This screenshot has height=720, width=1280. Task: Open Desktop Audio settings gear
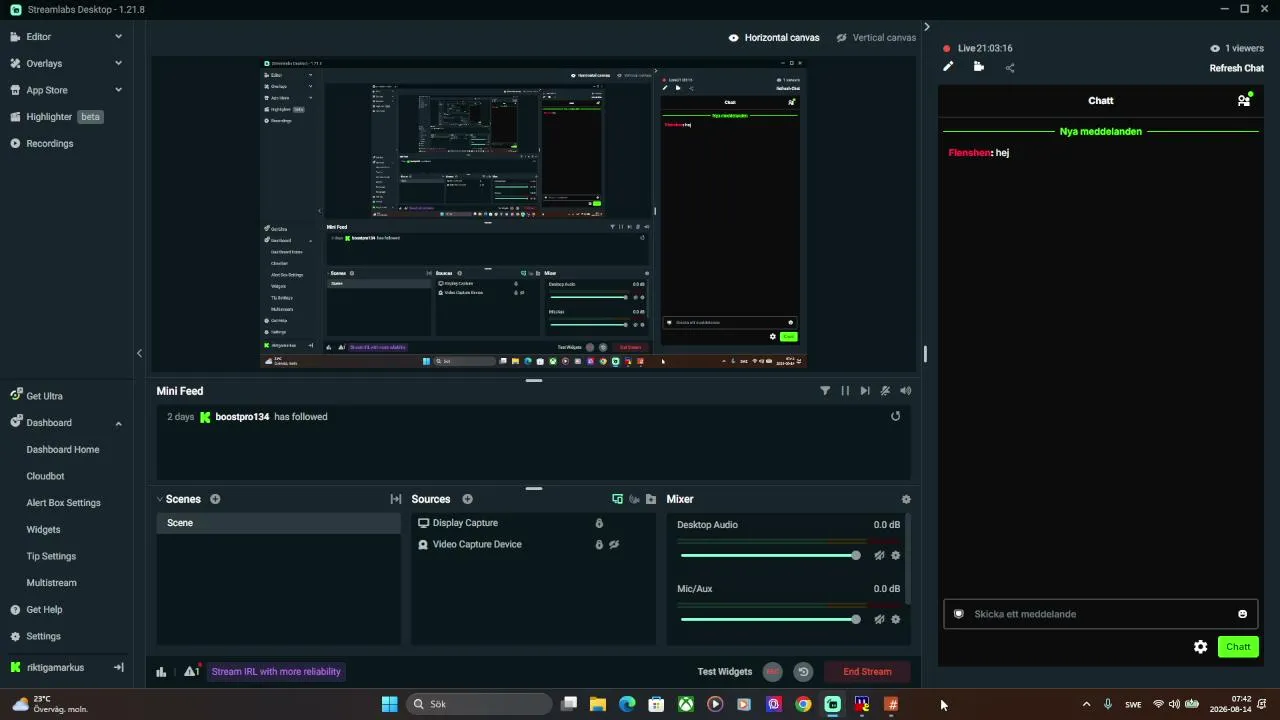[896, 555]
